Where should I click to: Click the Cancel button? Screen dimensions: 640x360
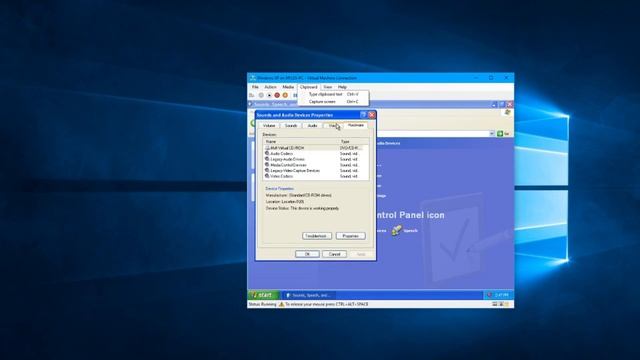[334, 254]
